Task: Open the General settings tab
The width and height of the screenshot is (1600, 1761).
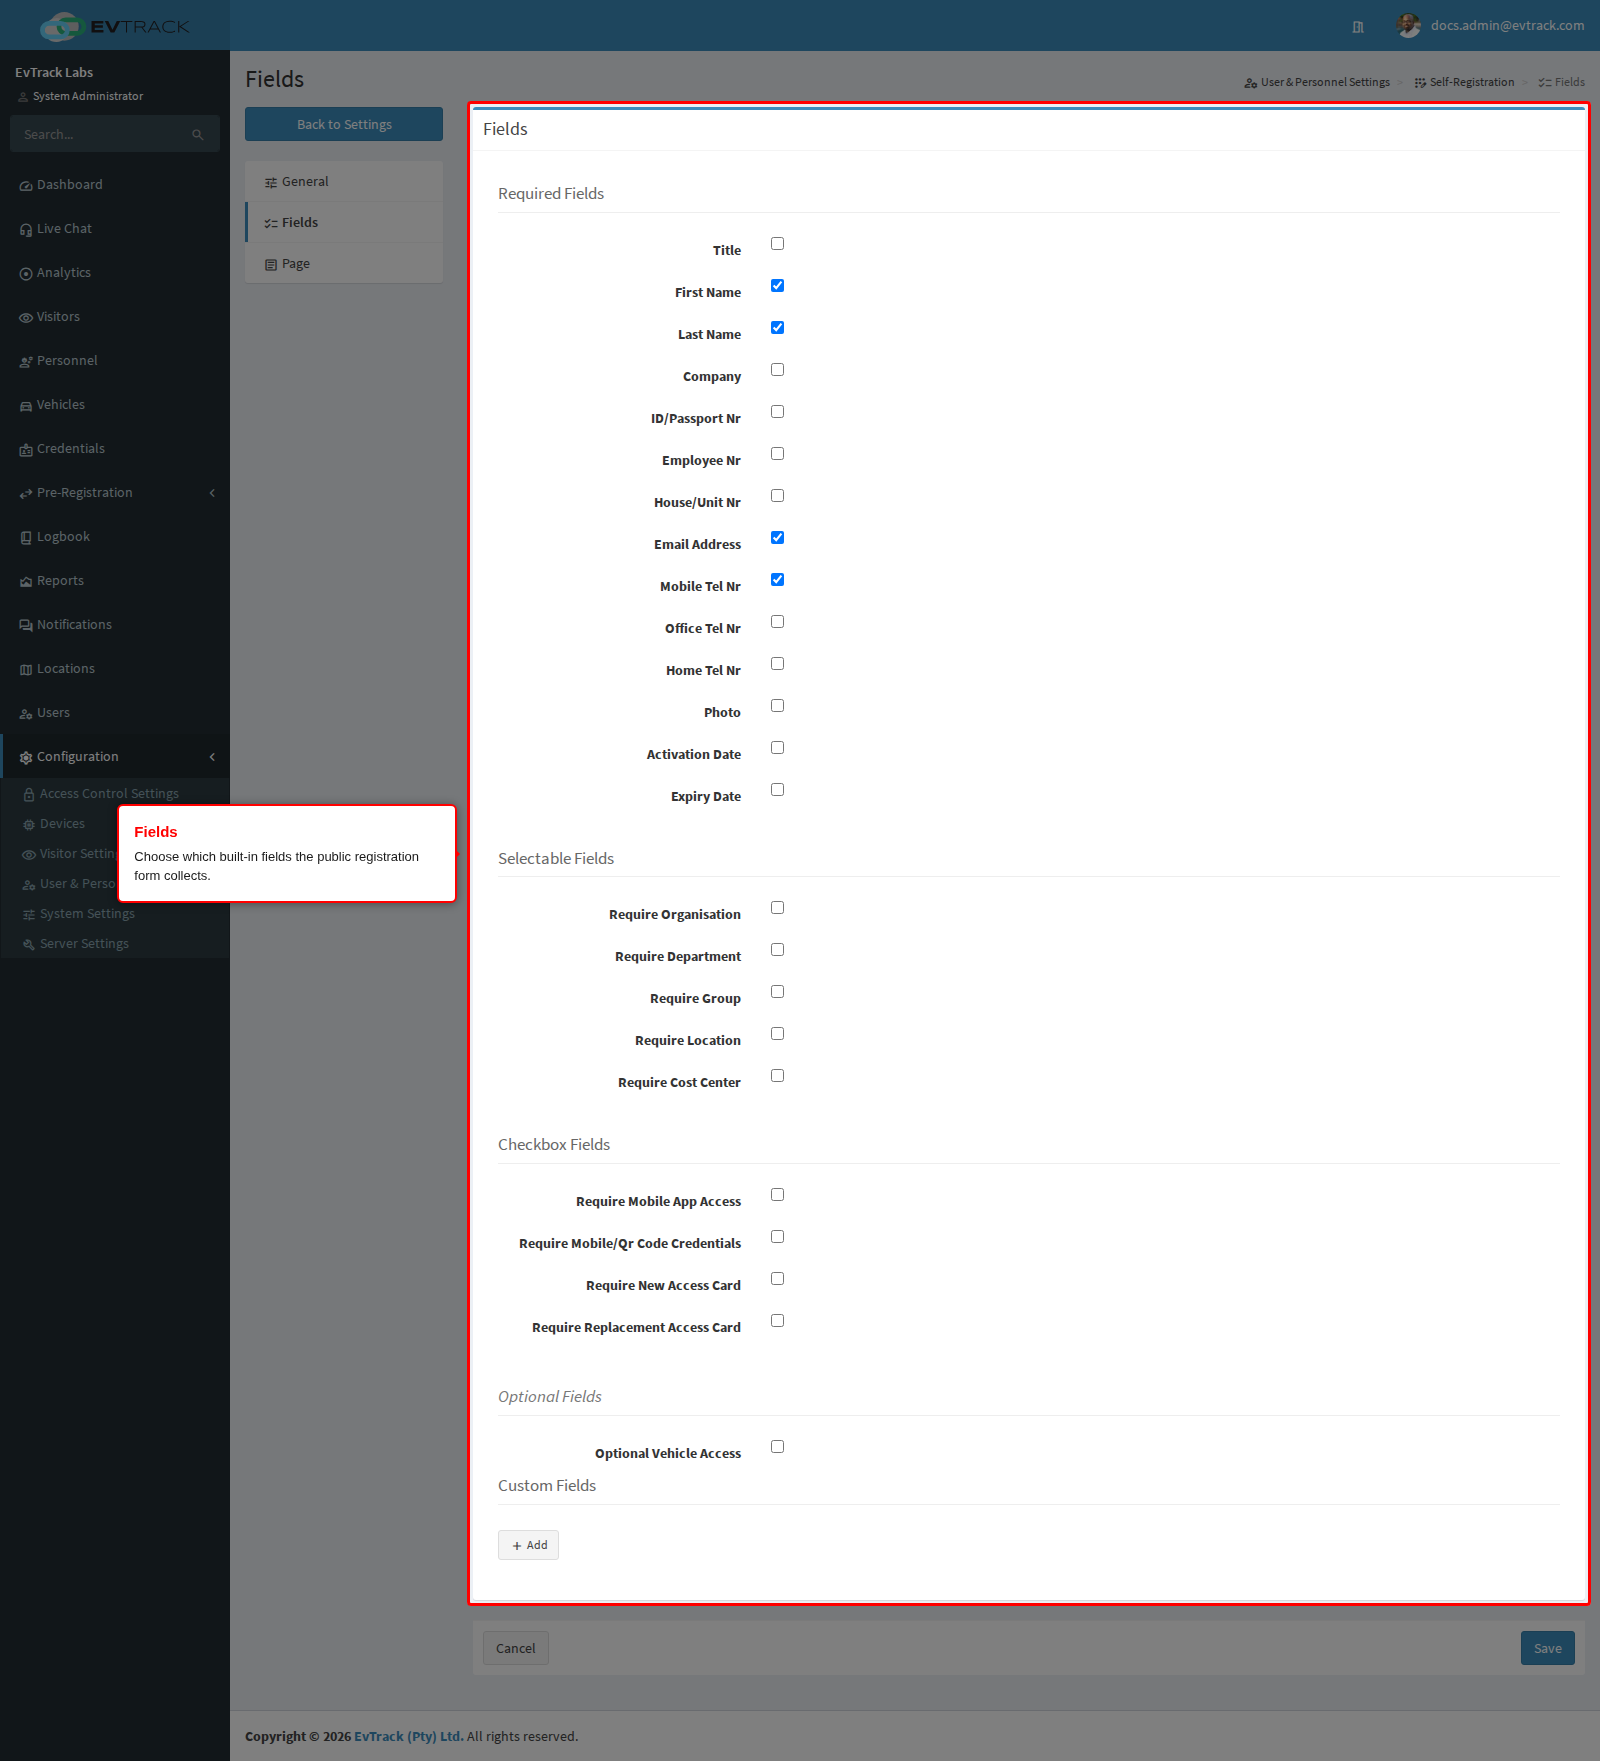Action: click(x=344, y=182)
